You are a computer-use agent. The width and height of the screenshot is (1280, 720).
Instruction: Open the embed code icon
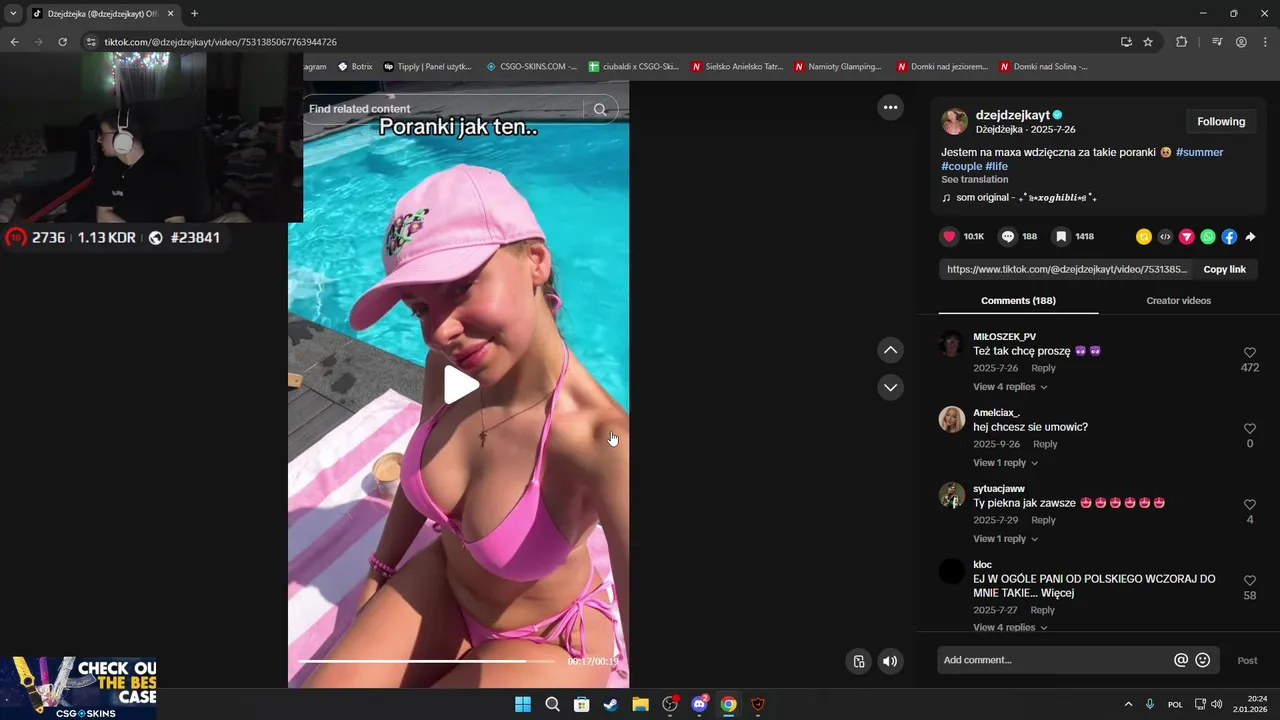[x=1165, y=237]
